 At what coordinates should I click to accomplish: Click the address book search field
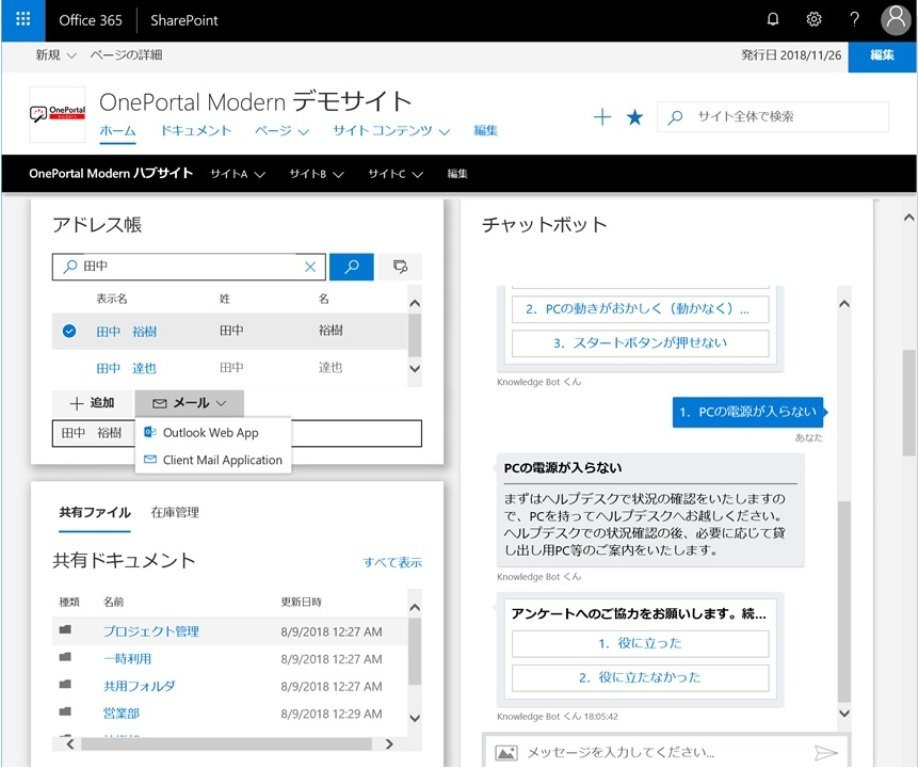[189, 267]
